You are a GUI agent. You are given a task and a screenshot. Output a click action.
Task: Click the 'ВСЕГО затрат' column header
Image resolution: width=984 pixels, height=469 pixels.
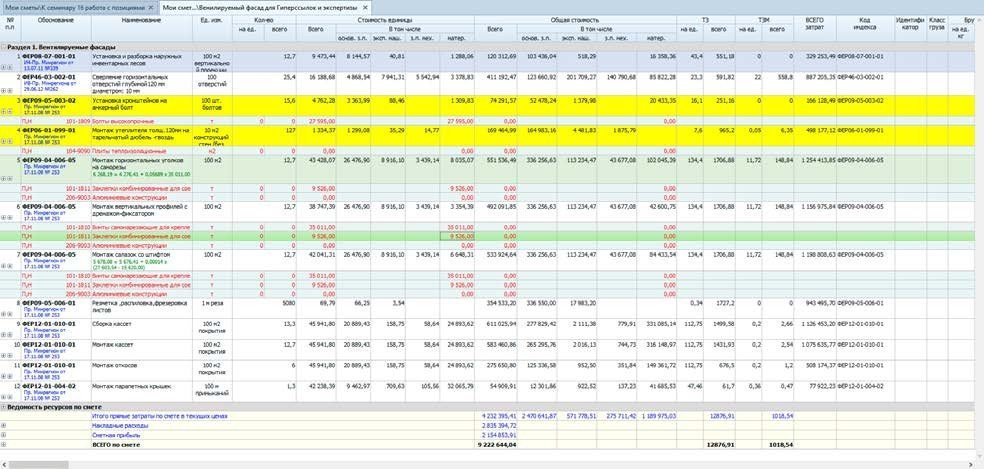coord(815,23)
